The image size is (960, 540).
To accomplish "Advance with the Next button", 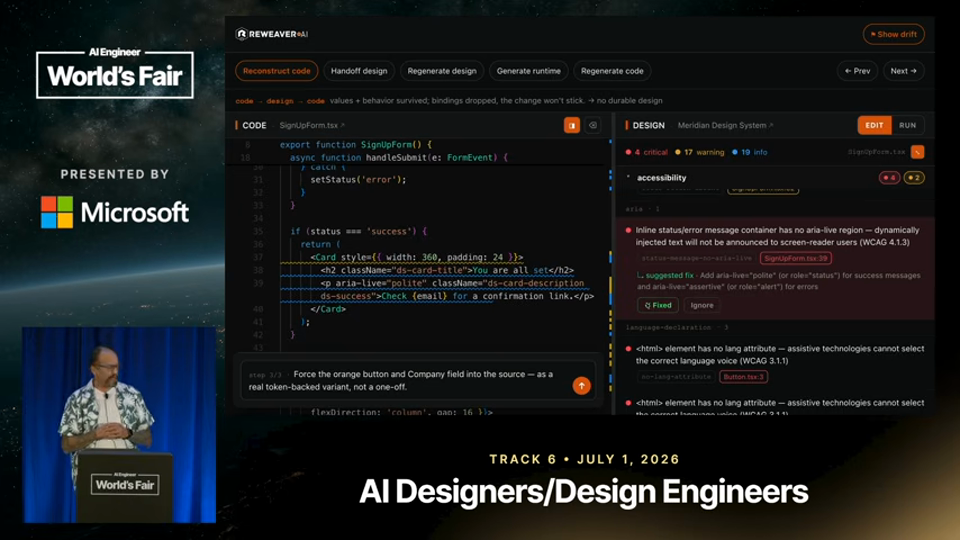I will 903,71.
